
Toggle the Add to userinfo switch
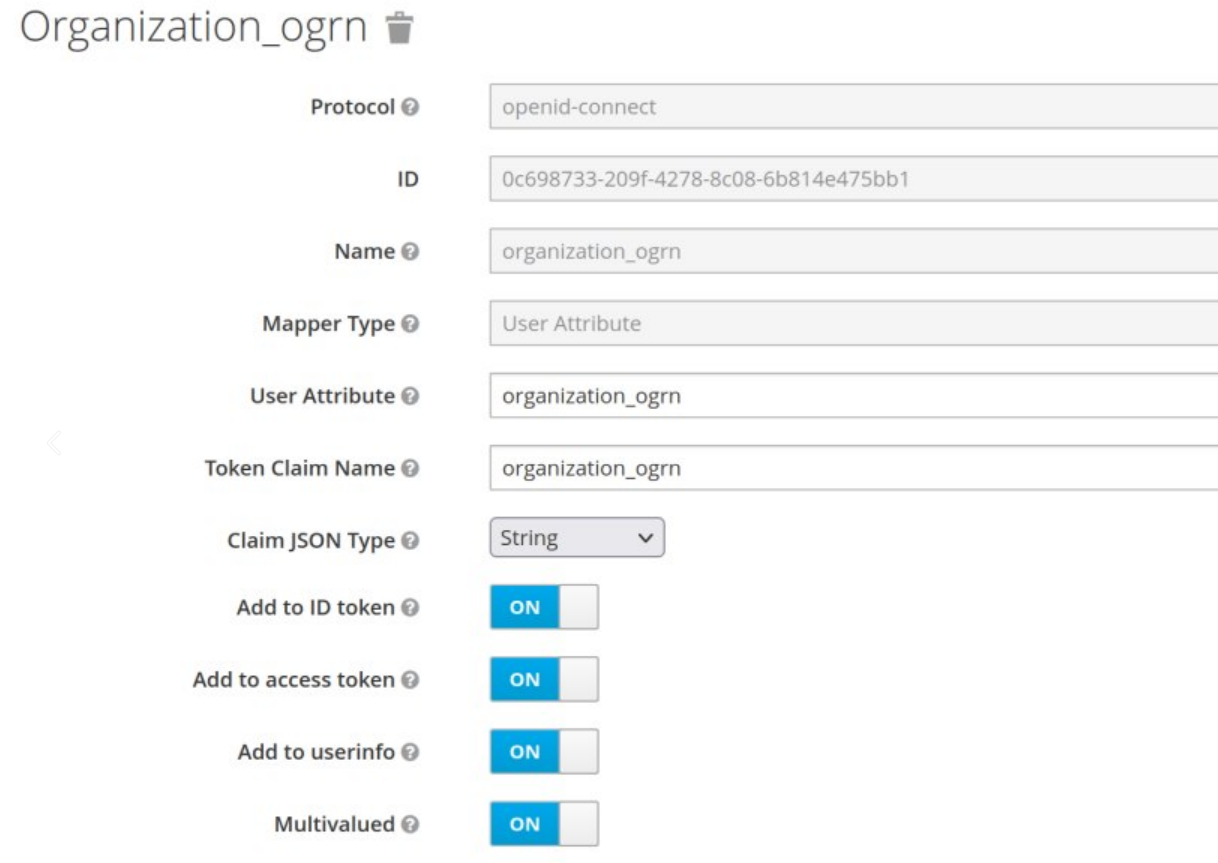pos(544,752)
